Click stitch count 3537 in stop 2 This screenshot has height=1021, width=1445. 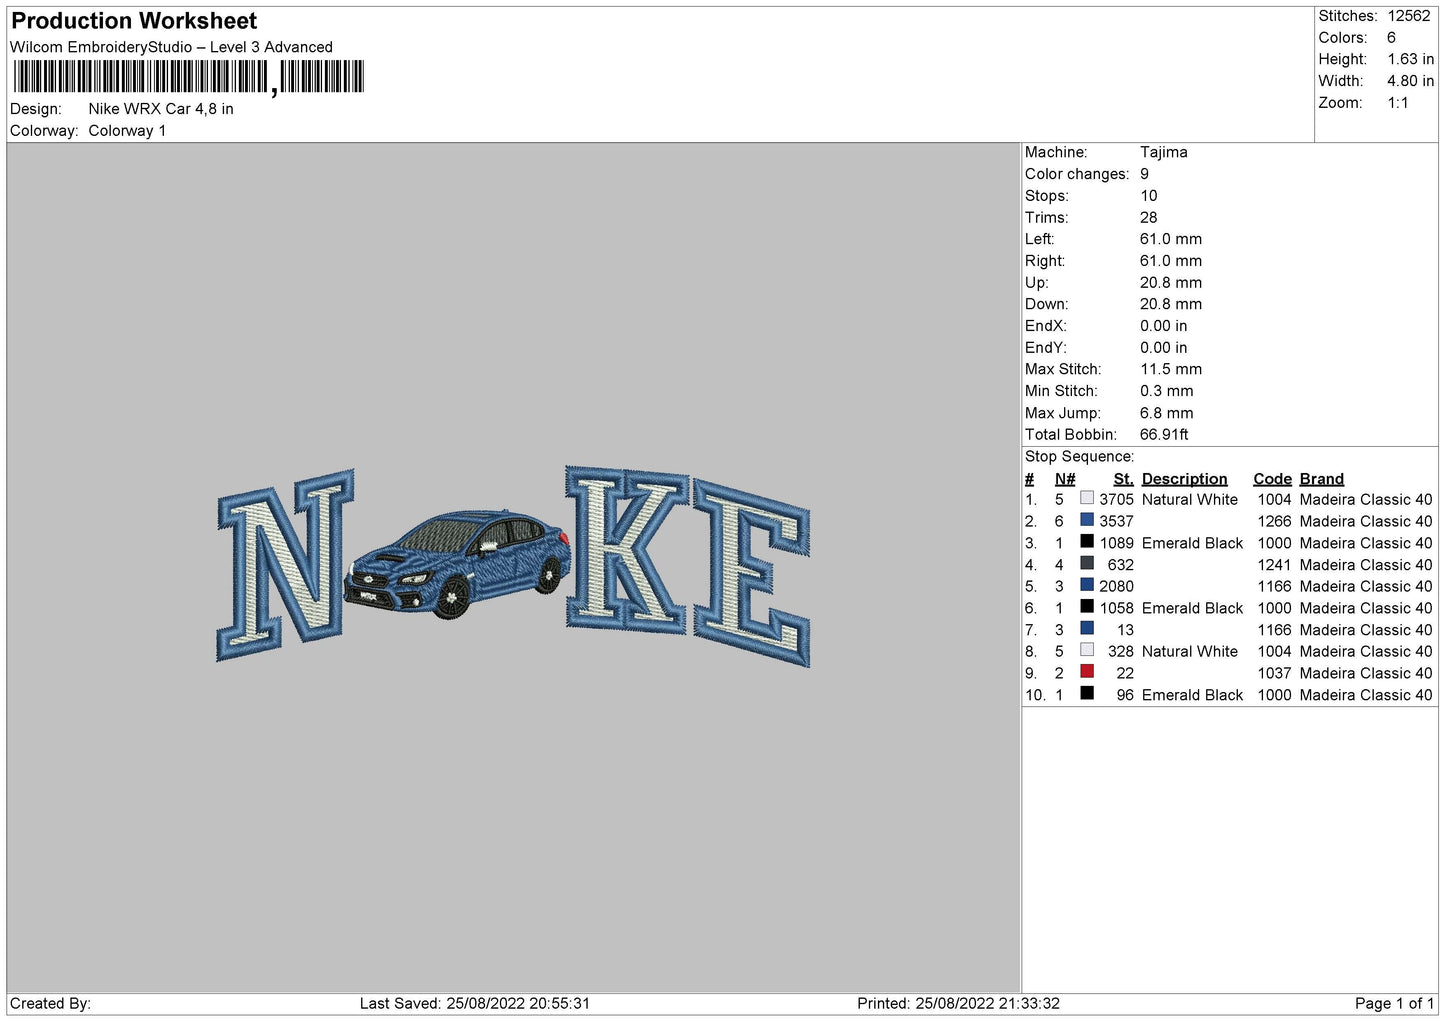point(1116,522)
